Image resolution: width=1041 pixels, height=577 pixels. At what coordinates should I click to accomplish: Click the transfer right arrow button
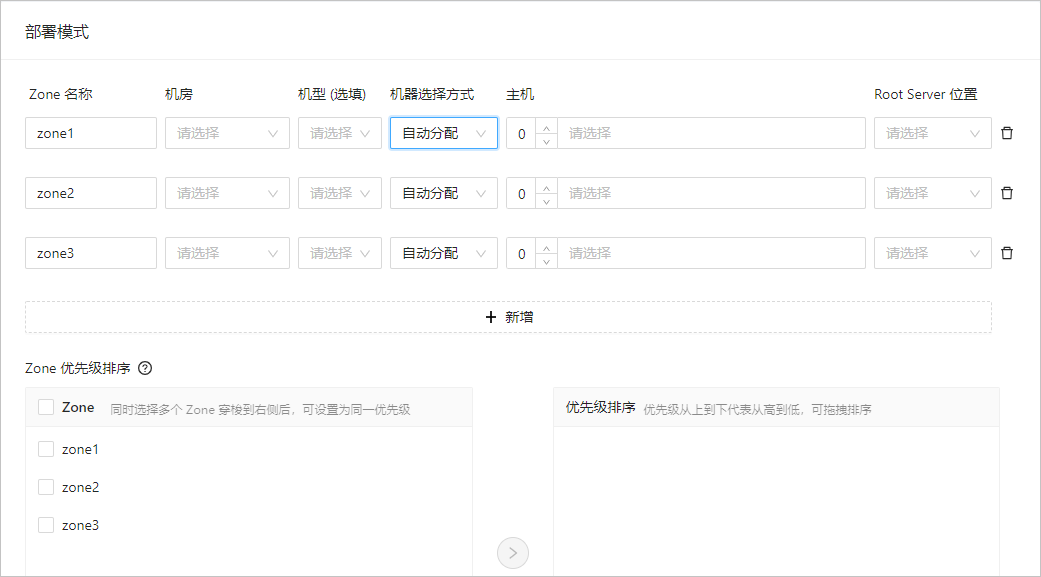513,553
